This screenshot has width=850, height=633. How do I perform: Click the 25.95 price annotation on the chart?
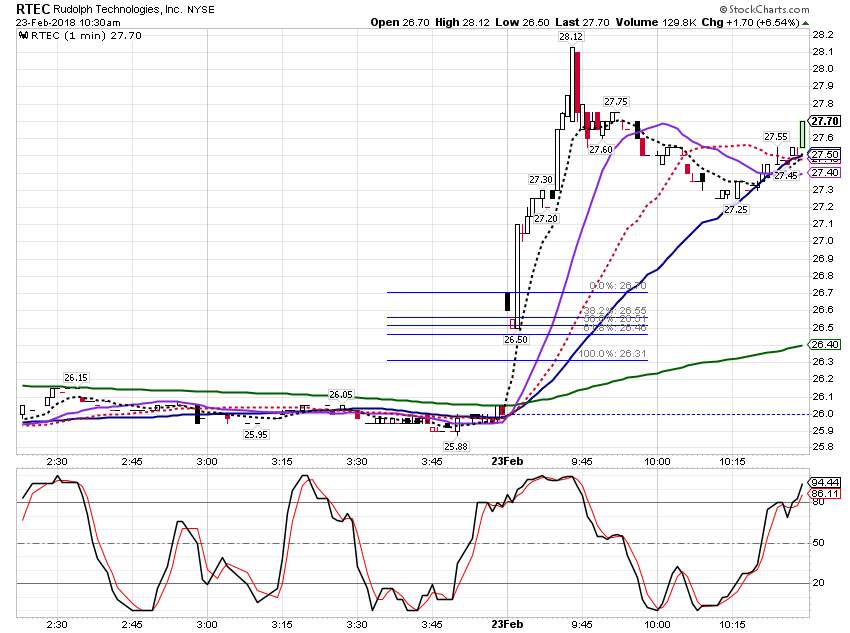click(255, 434)
